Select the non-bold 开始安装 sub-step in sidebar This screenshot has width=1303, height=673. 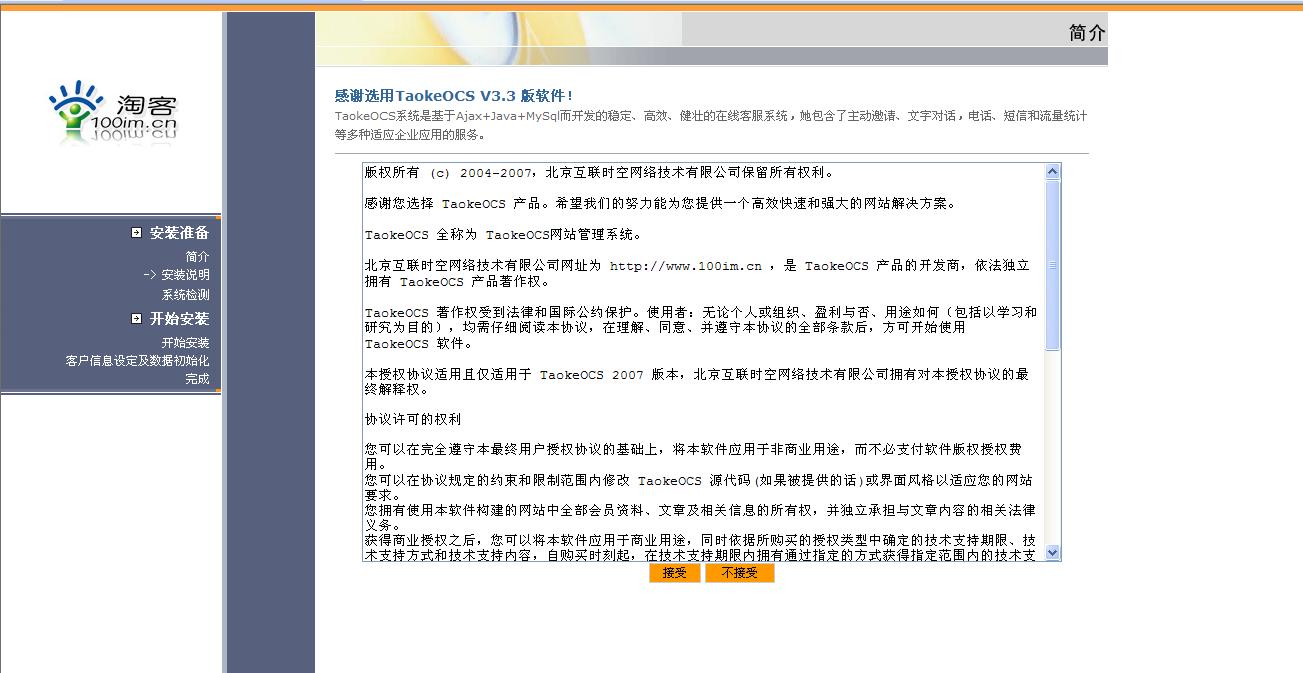point(185,343)
